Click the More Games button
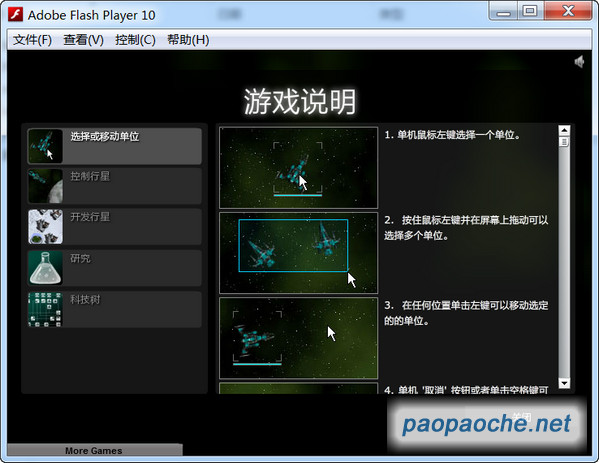Viewport: 599px width, 463px height. (x=94, y=450)
